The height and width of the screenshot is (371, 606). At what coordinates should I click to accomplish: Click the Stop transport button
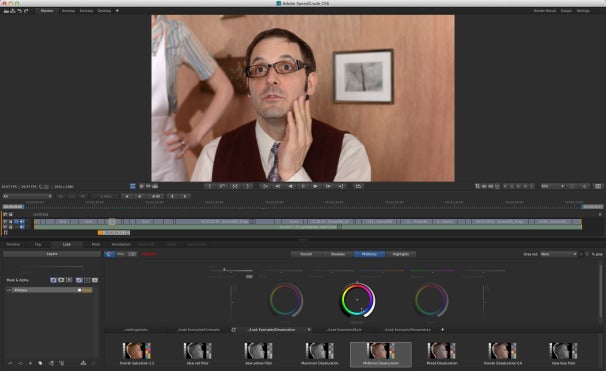[303, 186]
